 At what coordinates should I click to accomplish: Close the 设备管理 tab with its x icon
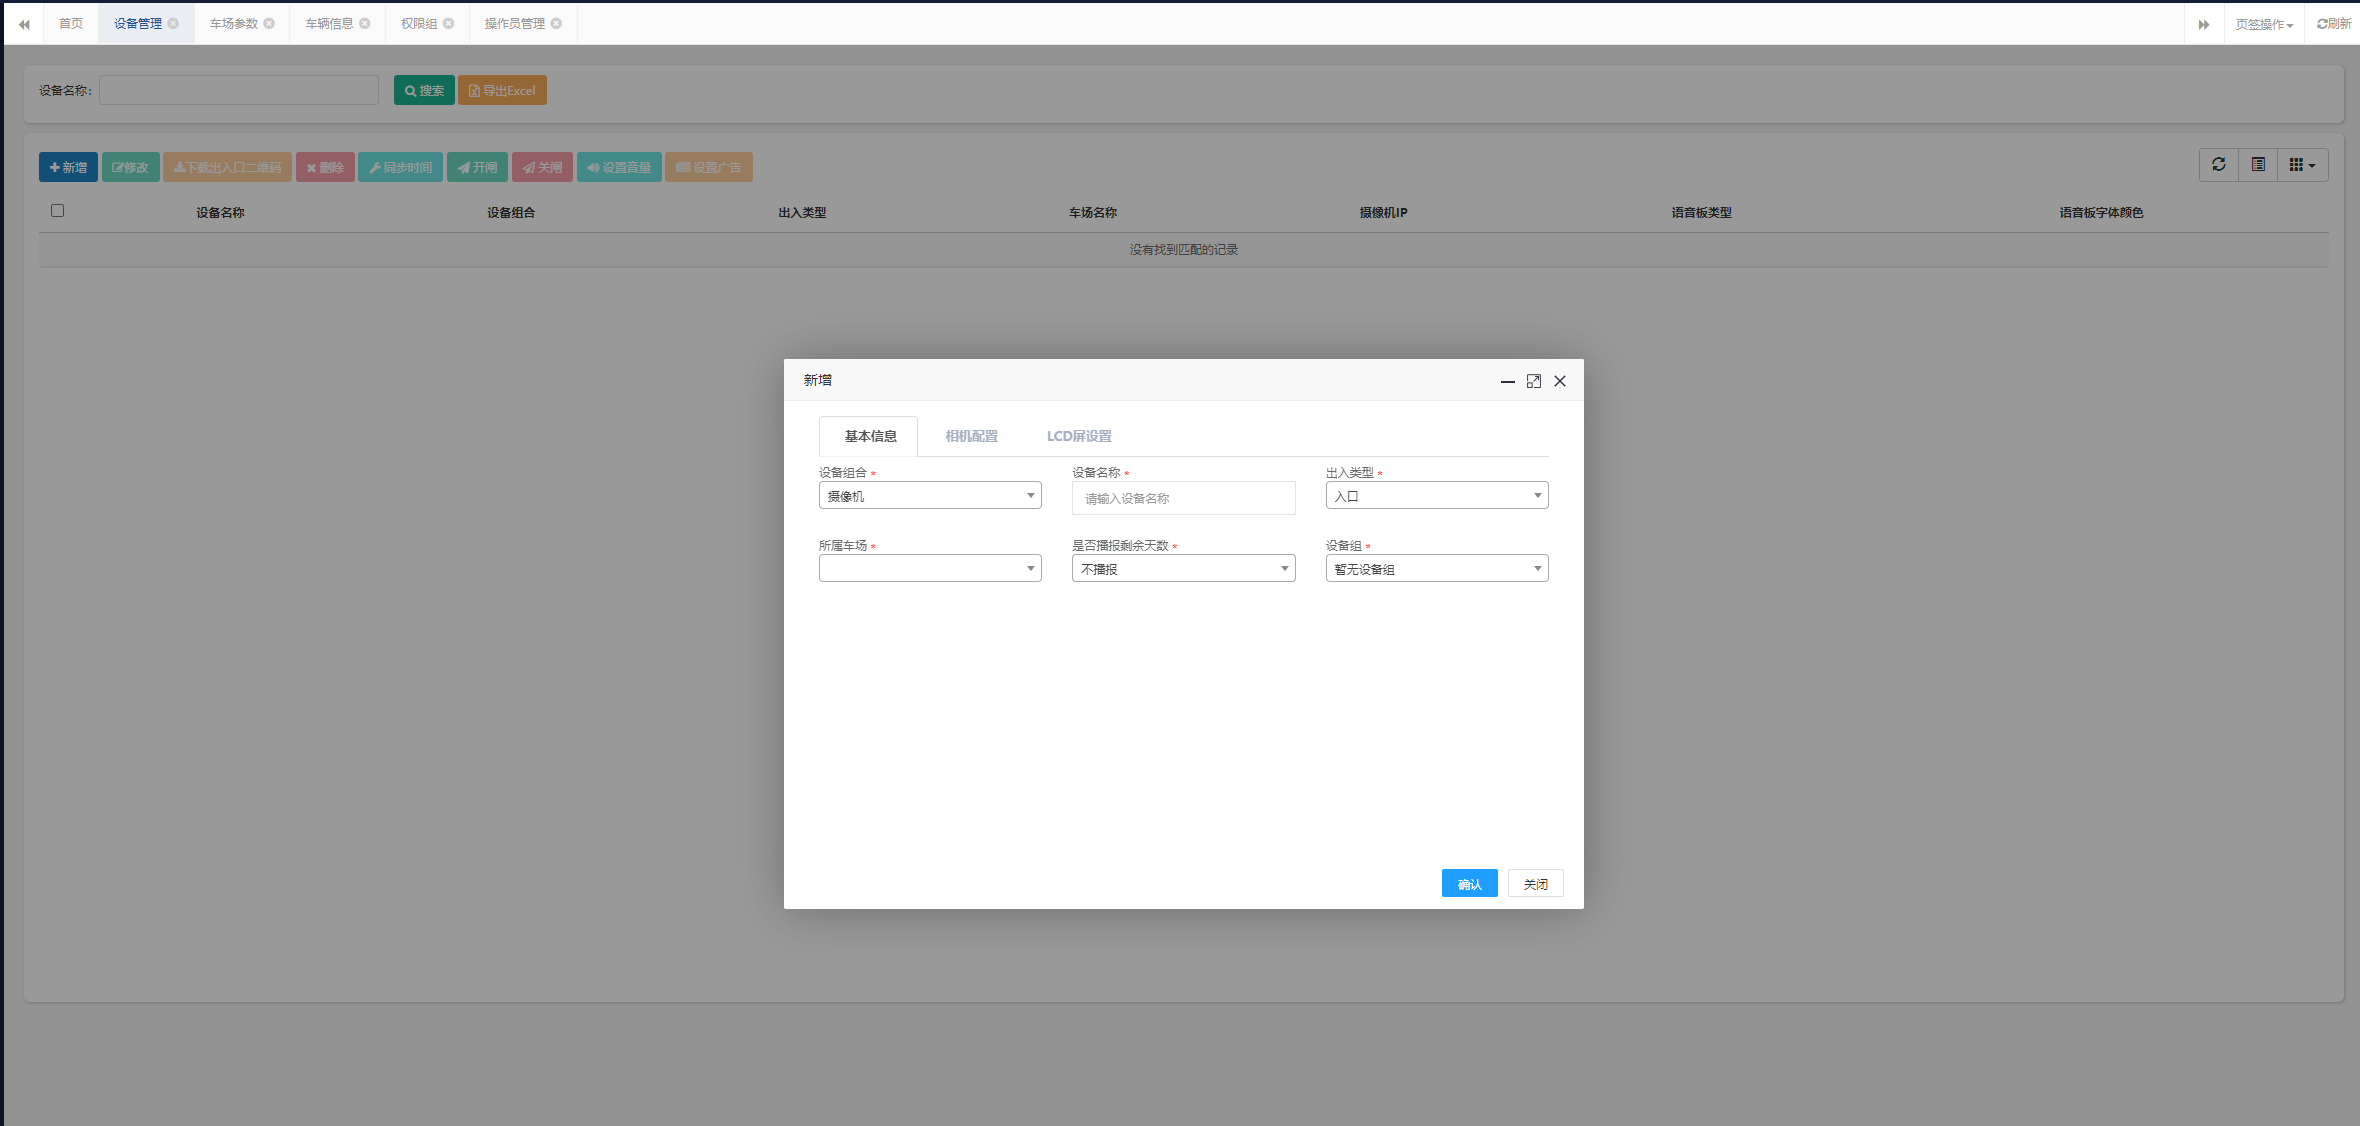tap(173, 23)
